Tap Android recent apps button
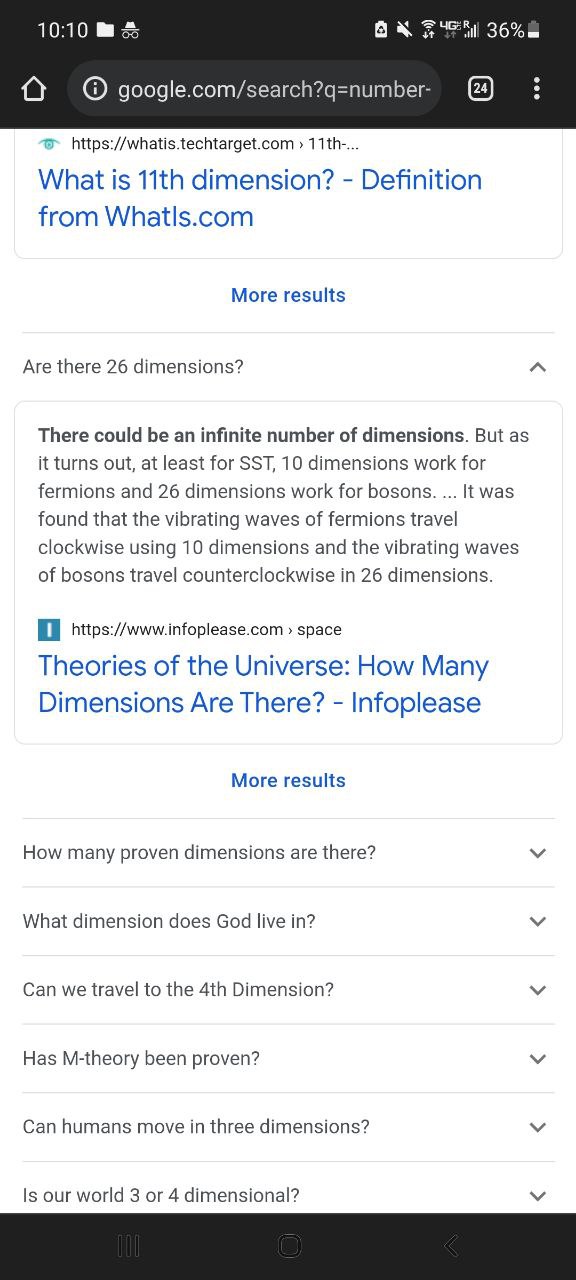 click(128, 1245)
